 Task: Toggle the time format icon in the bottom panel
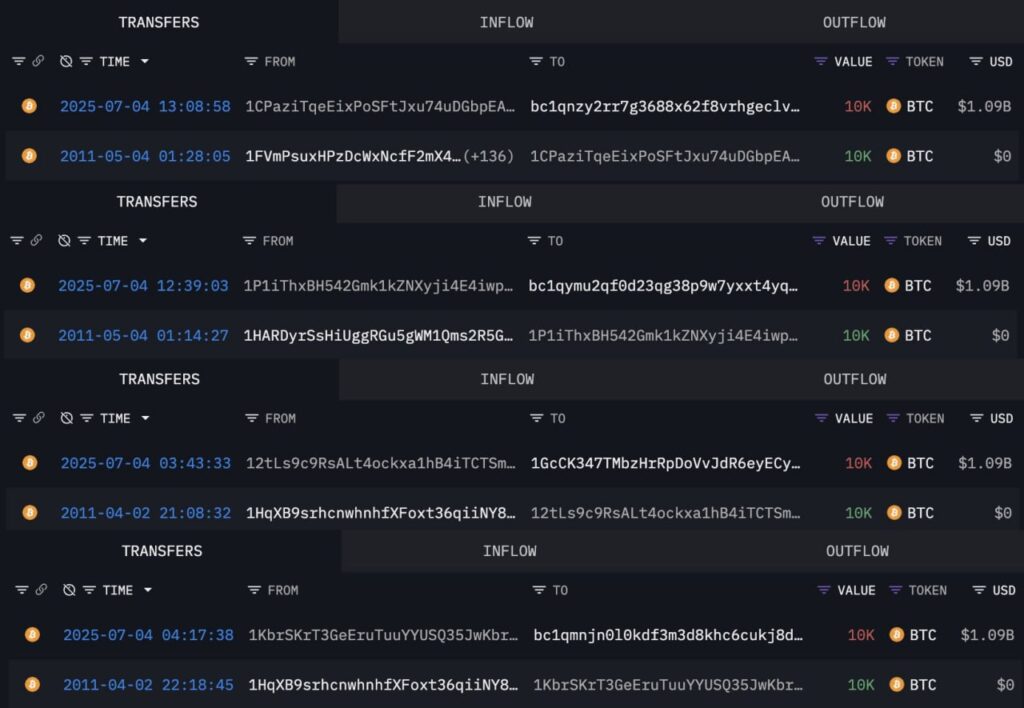point(69,590)
